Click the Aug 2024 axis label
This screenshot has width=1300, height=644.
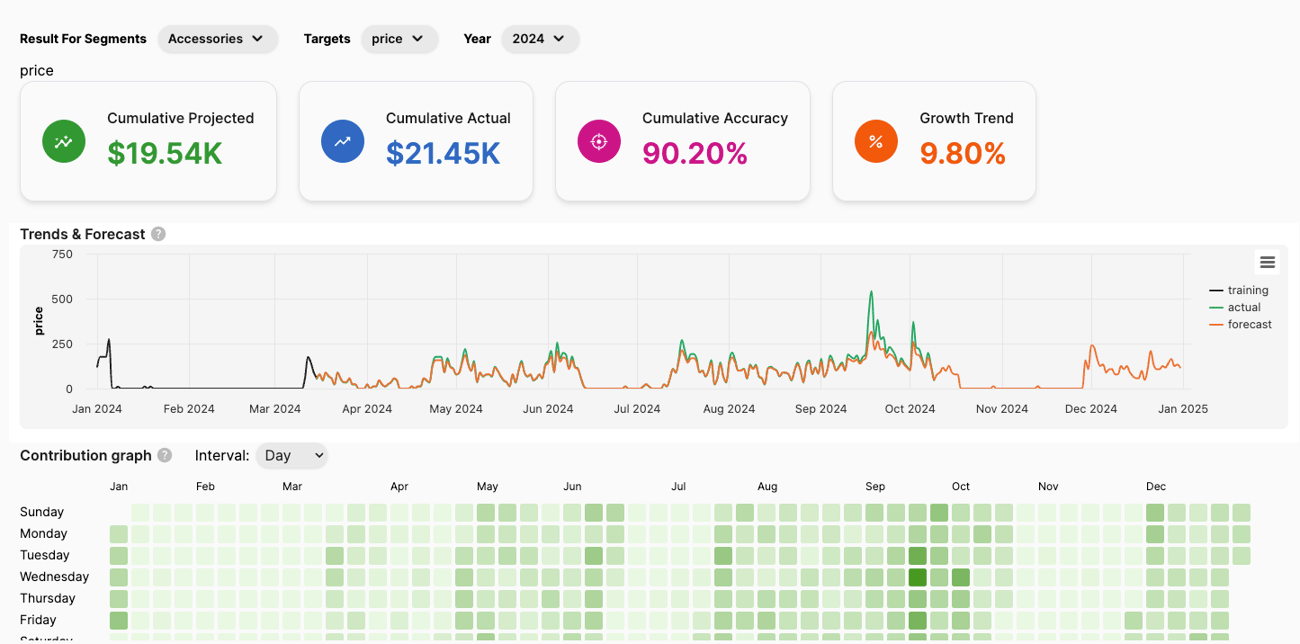(x=729, y=409)
